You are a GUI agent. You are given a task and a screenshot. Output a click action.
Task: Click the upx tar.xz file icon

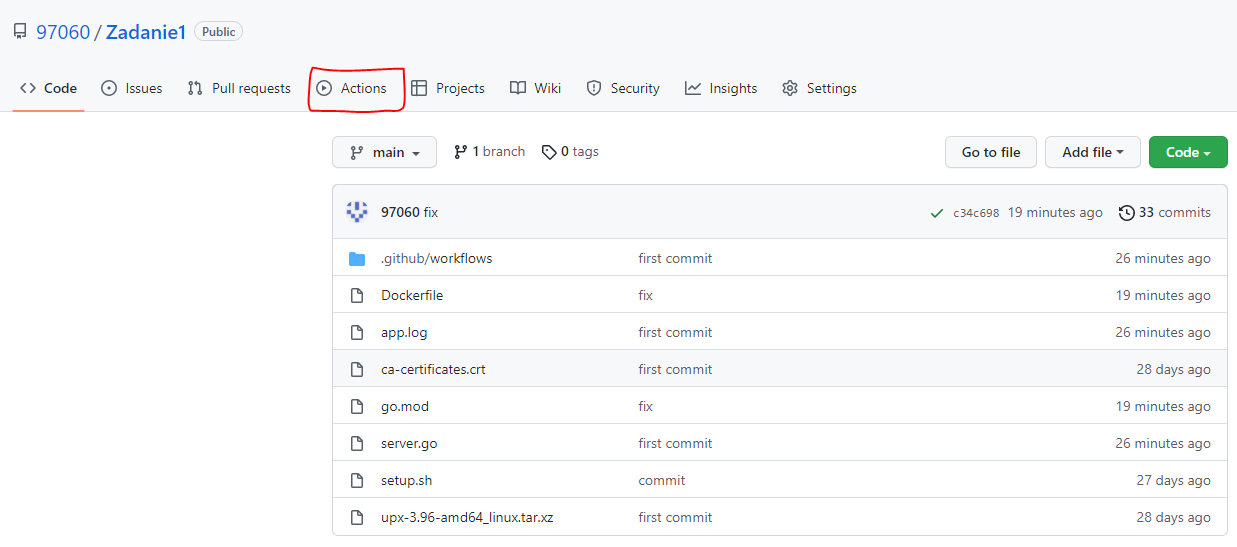point(357,518)
